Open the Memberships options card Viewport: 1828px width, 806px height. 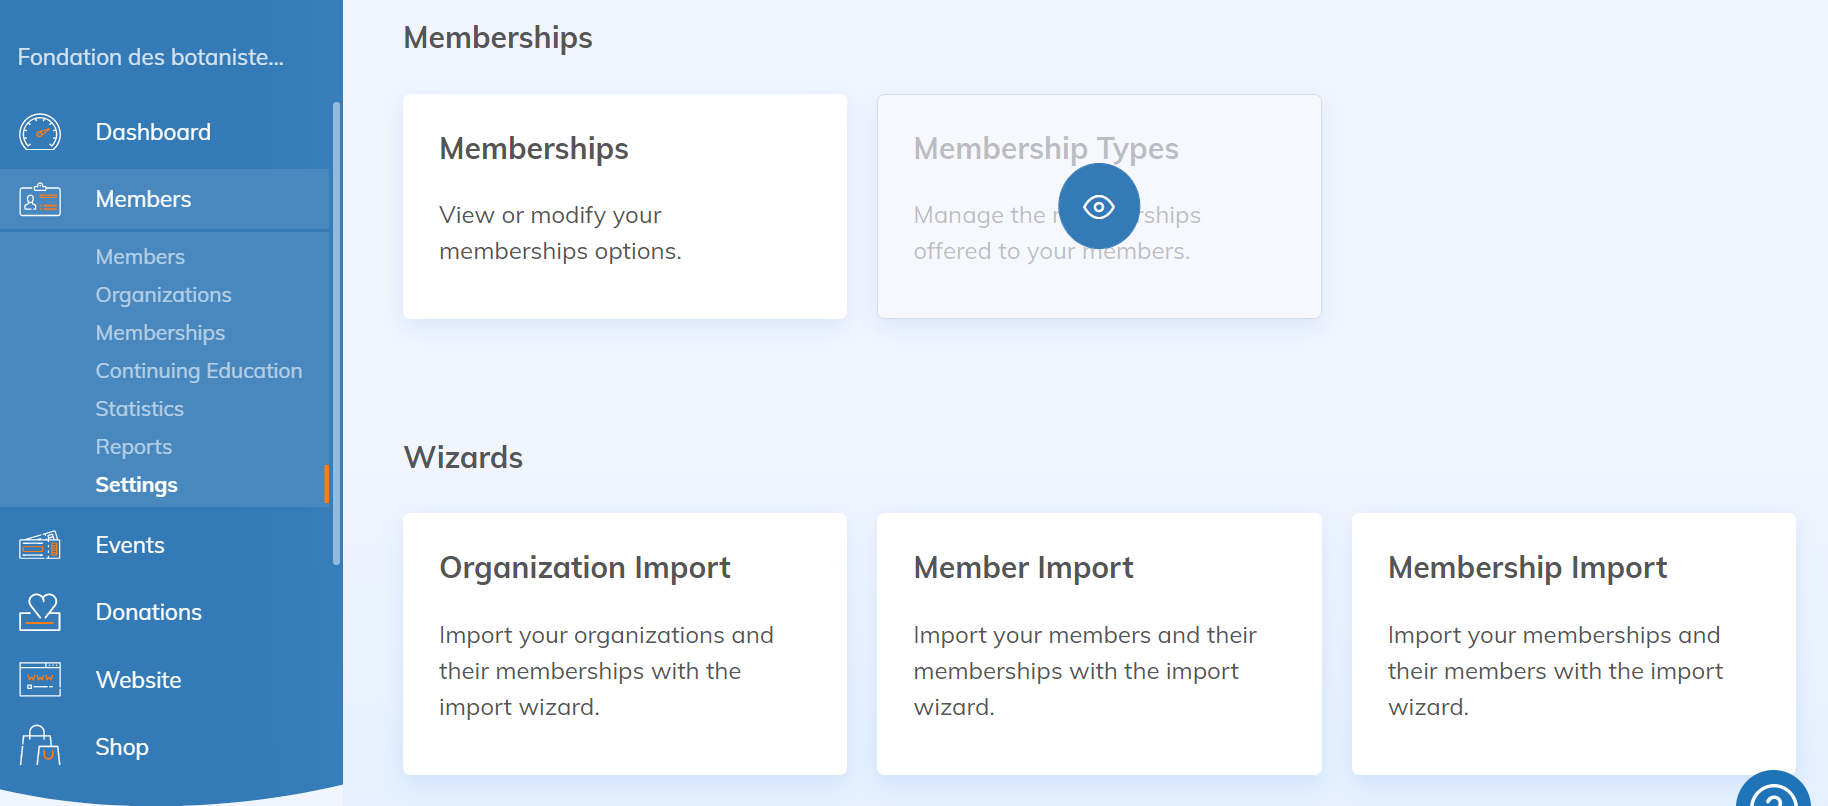click(624, 207)
